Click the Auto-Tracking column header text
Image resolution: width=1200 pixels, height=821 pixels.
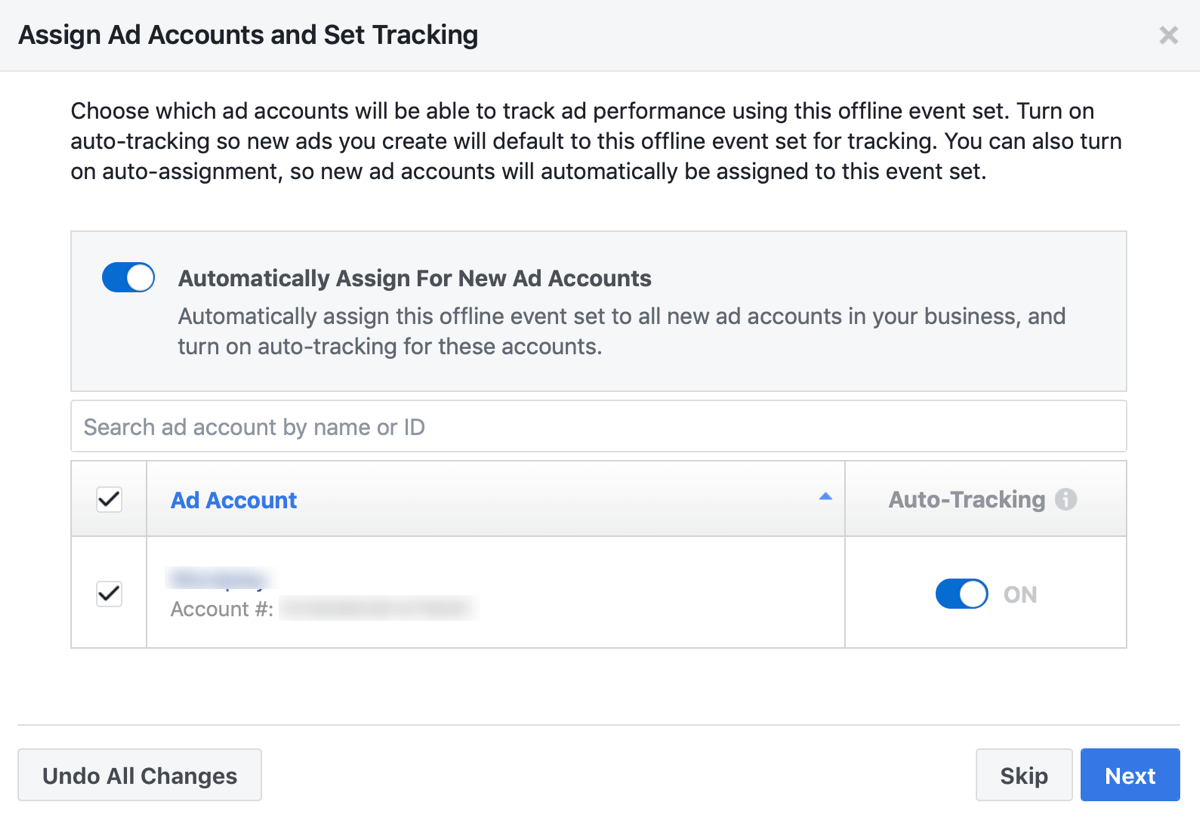[966, 500]
